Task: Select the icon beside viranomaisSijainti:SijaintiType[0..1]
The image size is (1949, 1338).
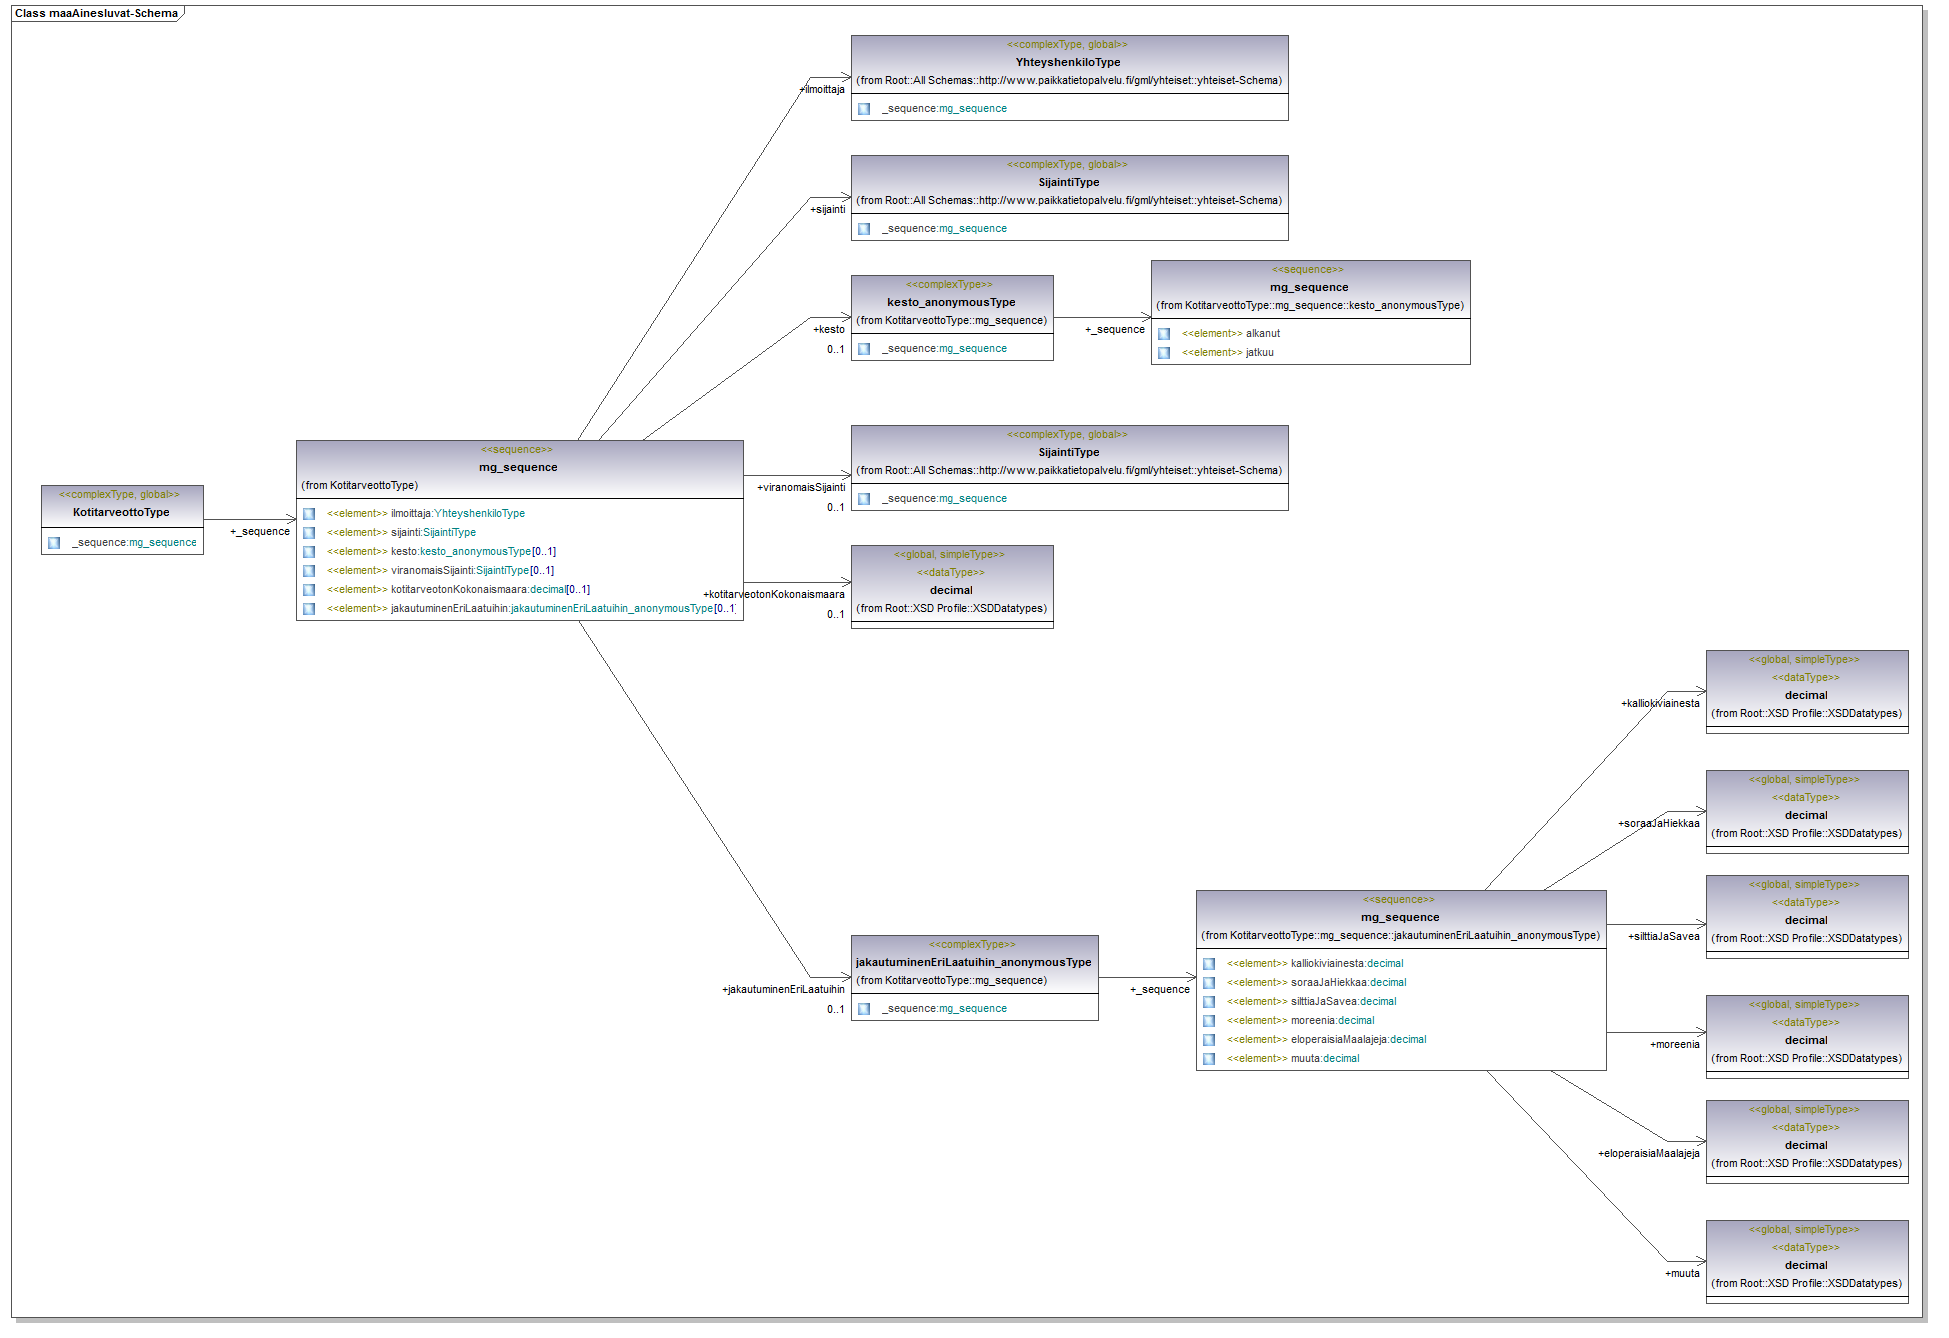Action: coord(309,571)
